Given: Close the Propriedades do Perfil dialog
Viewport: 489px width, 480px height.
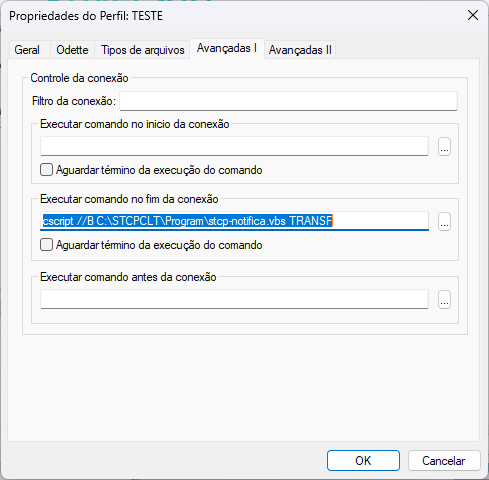Looking at the screenshot, I should (473, 15).
